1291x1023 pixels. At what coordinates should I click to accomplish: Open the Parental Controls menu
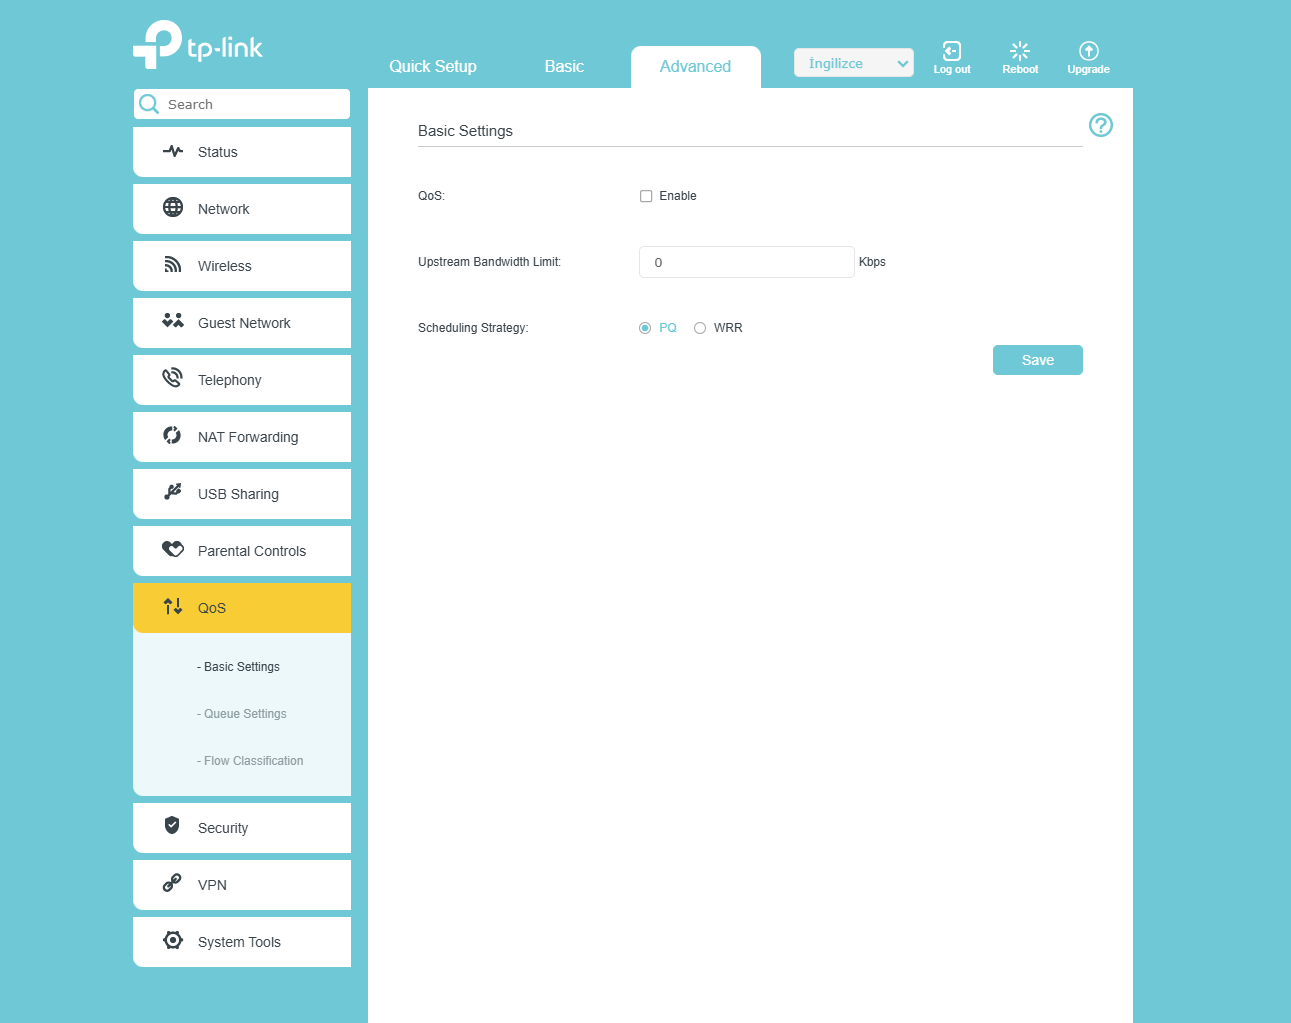click(242, 551)
